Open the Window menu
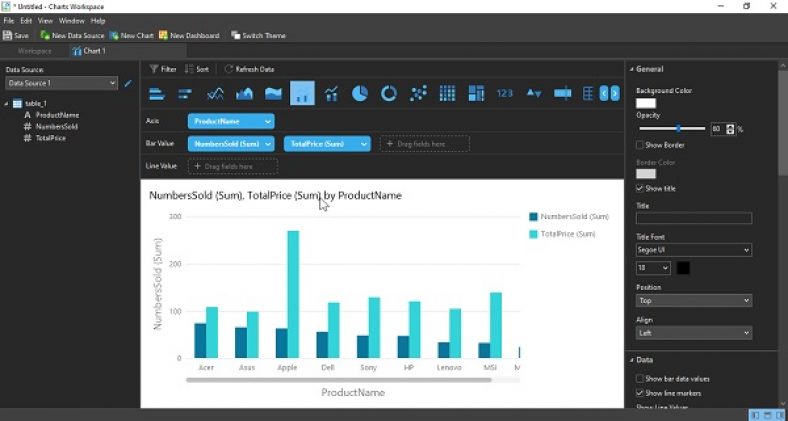The image size is (788, 421). pos(71,20)
